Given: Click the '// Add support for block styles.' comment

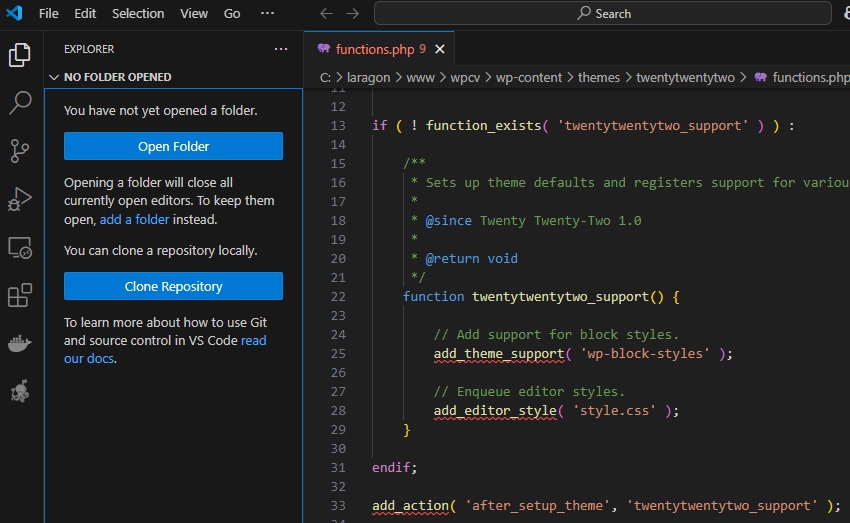Looking at the screenshot, I should tap(556, 334).
